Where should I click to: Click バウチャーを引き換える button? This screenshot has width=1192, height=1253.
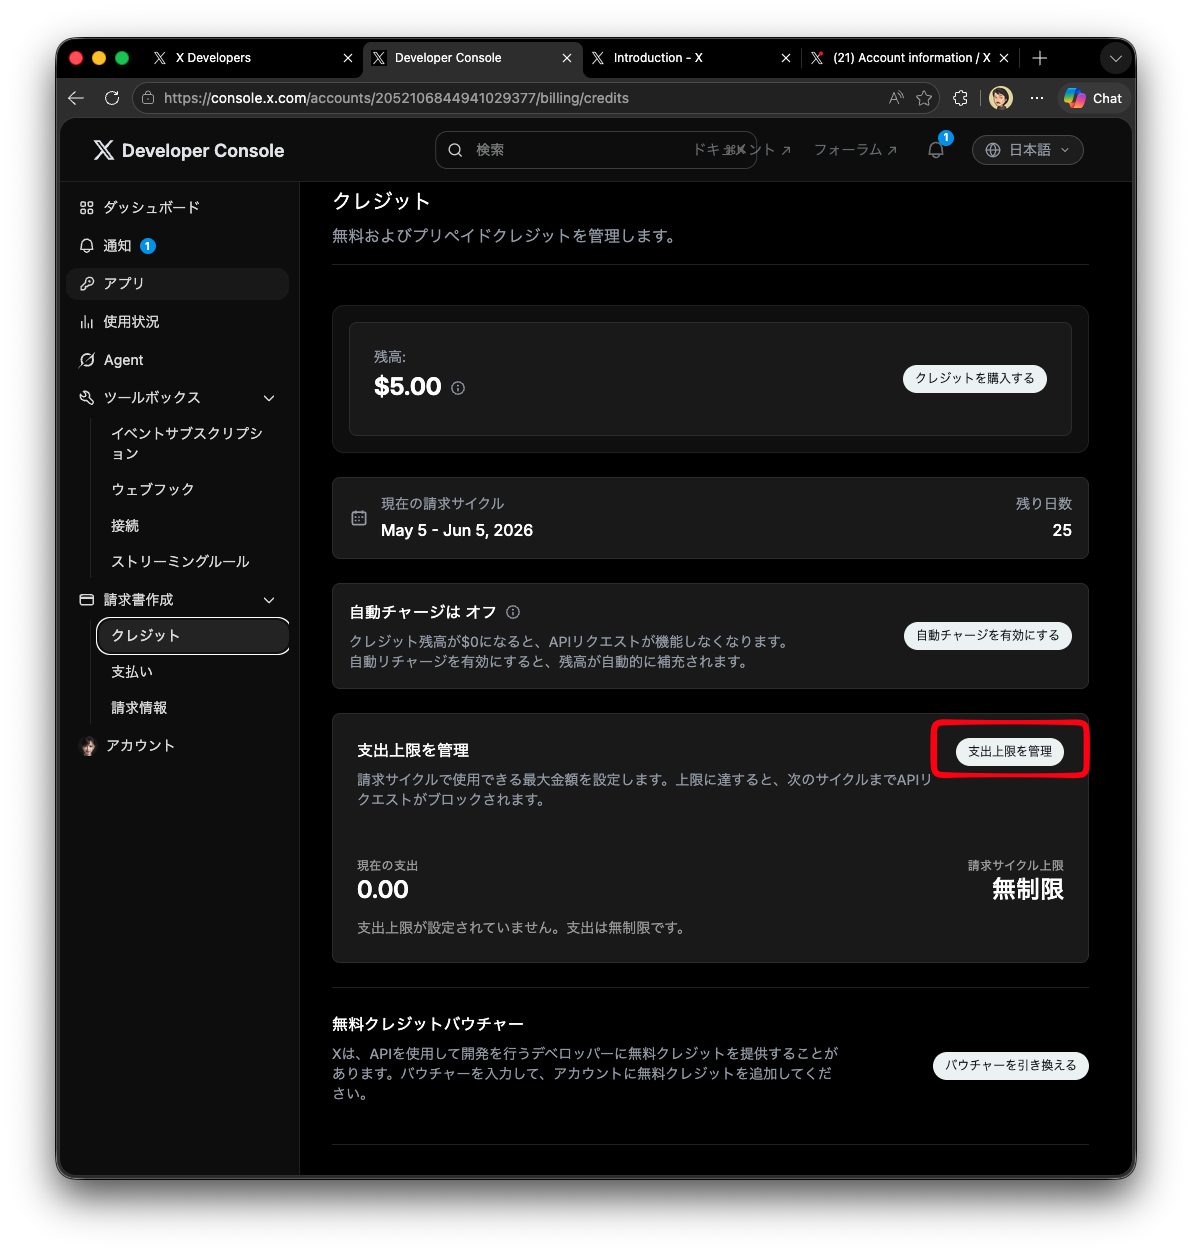[1011, 1066]
